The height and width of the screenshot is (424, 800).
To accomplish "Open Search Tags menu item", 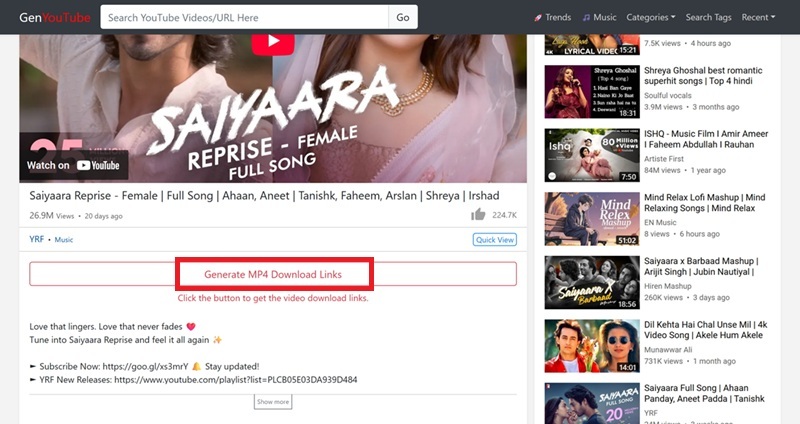I will tap(707, 17).
